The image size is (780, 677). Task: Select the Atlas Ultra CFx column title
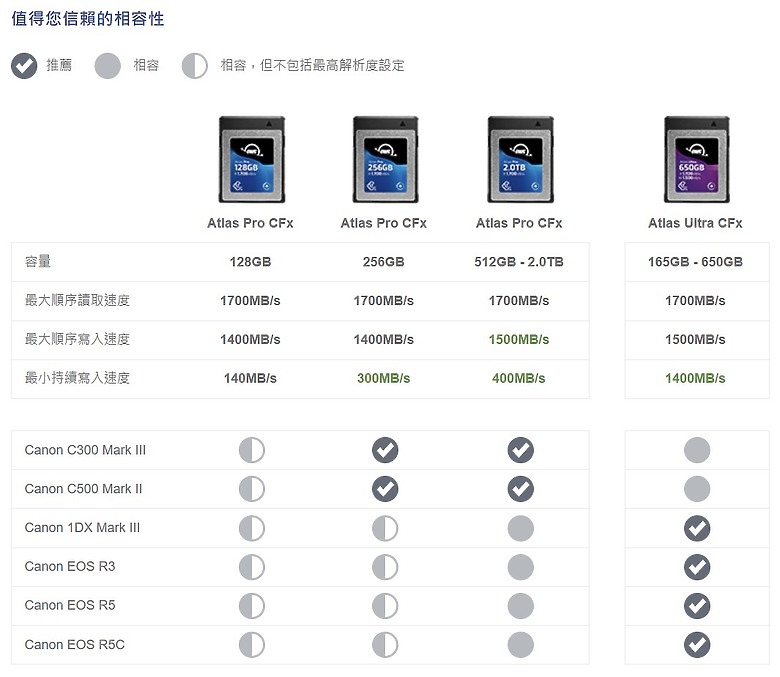coord(695,223)
